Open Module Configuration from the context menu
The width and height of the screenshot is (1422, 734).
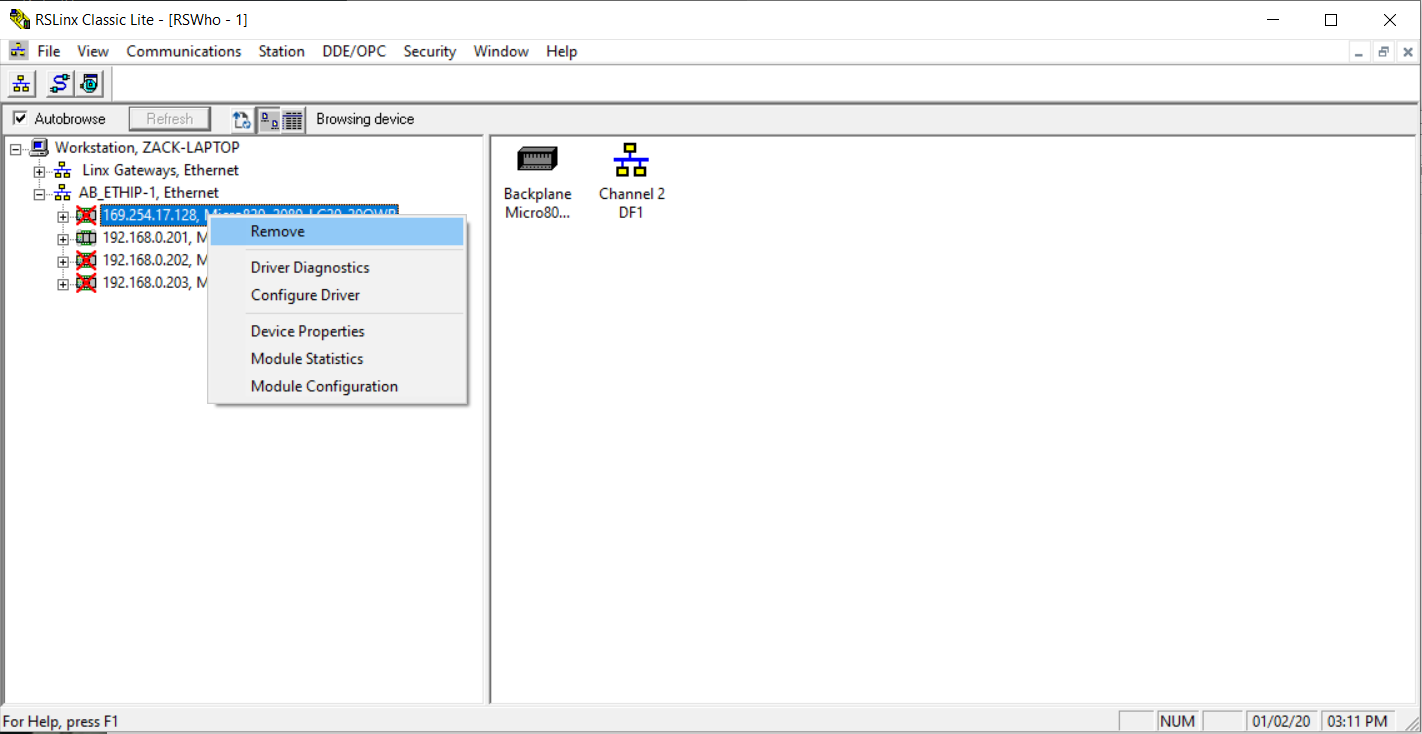337,387
